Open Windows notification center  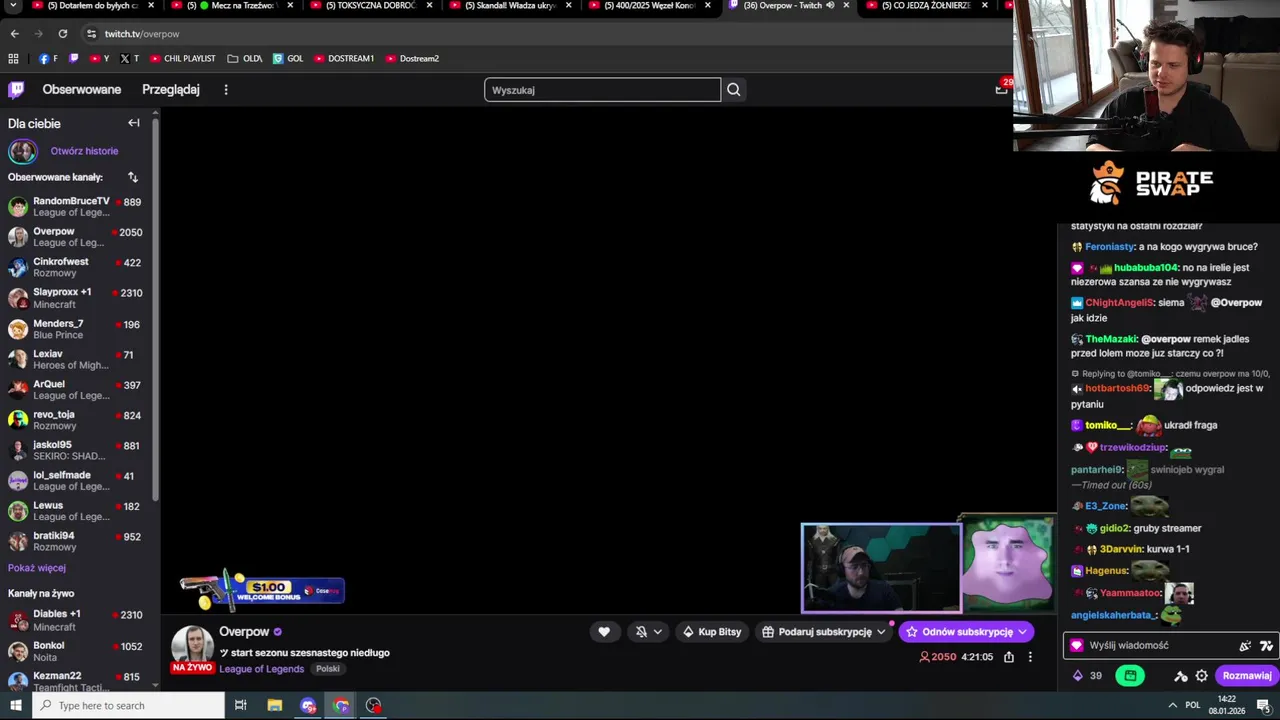coord(1263,705)
